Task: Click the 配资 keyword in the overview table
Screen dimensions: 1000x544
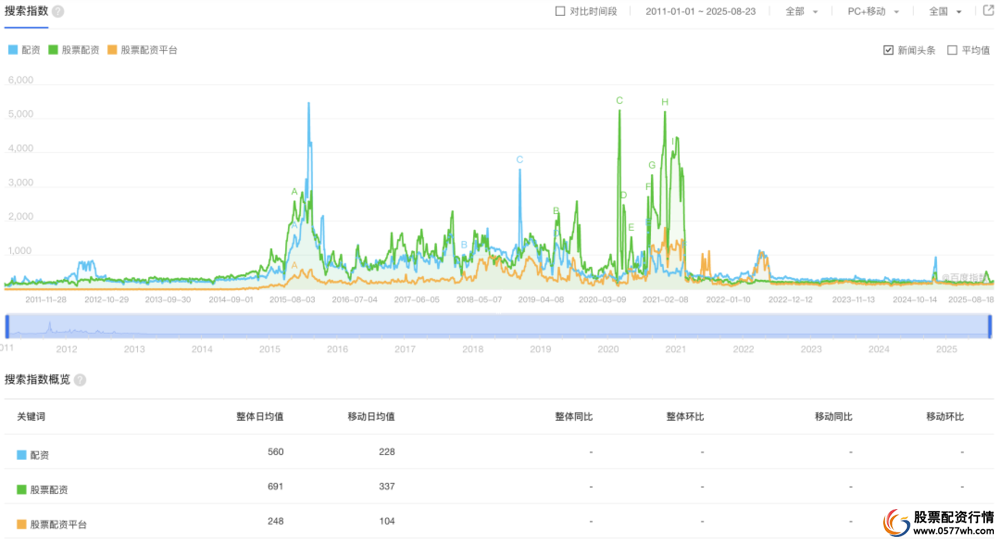Action: 39,455
